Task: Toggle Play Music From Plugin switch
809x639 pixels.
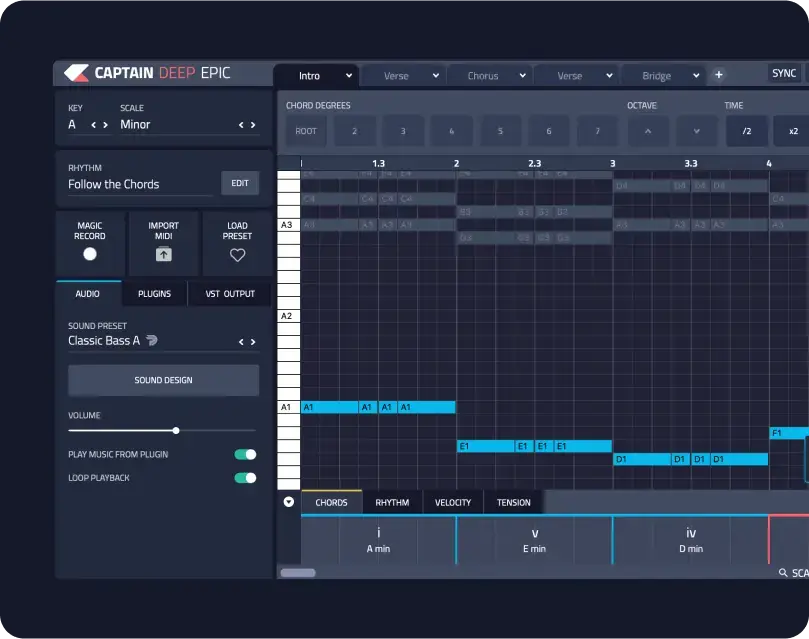Action: (x=245, y=454)
